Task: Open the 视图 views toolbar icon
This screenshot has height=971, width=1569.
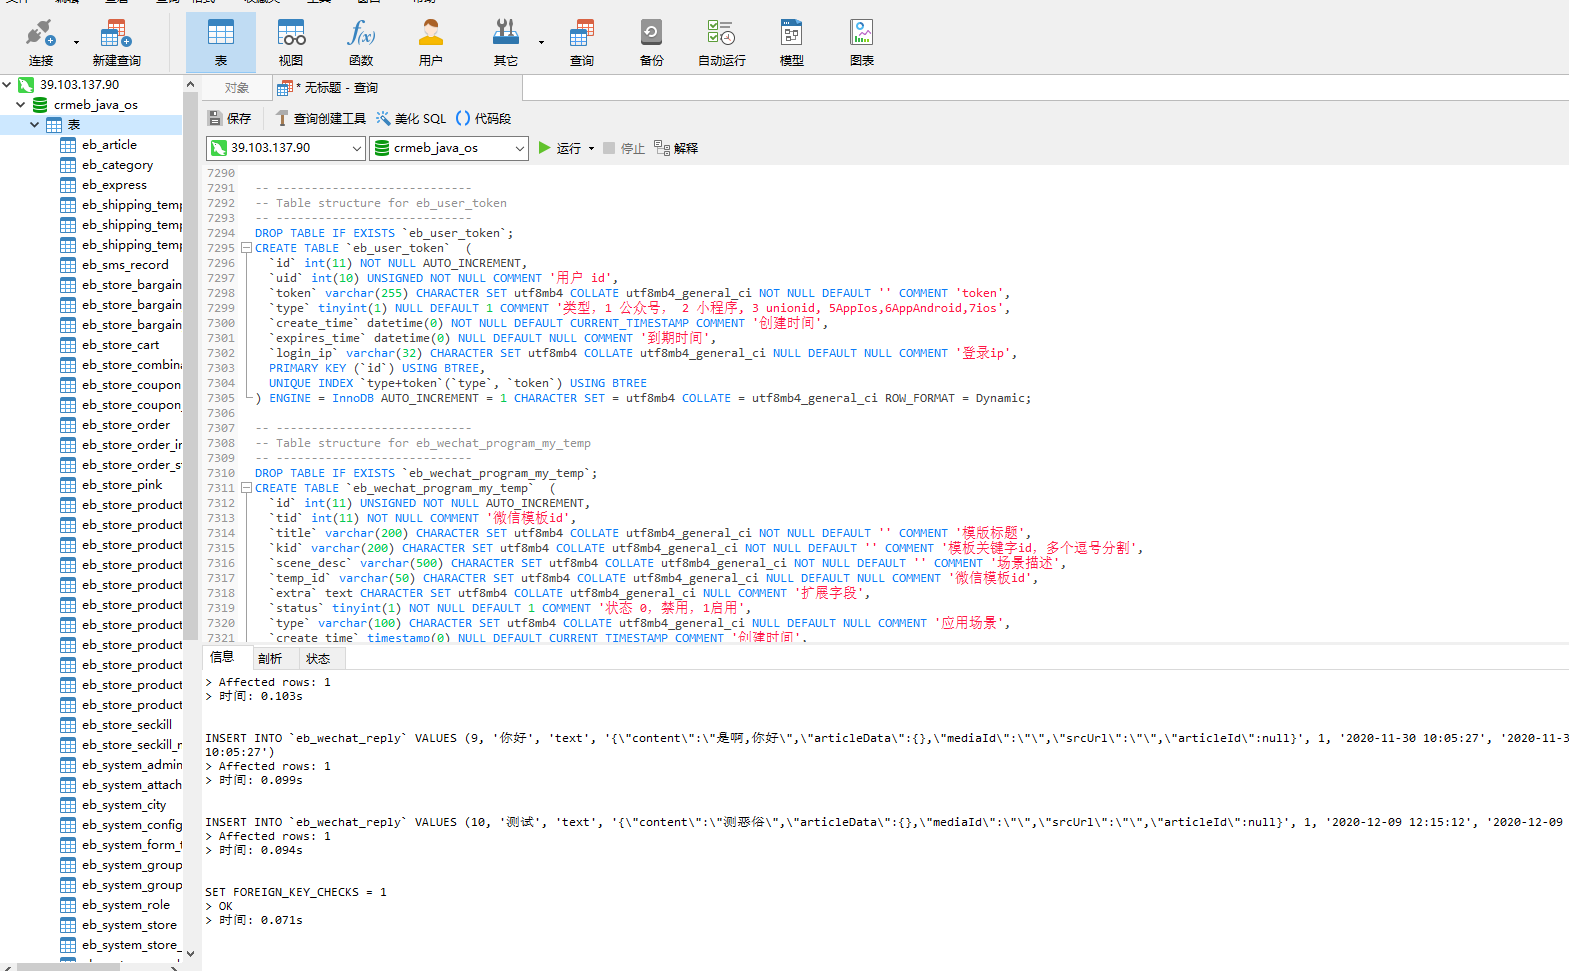Action: (291, 43)
